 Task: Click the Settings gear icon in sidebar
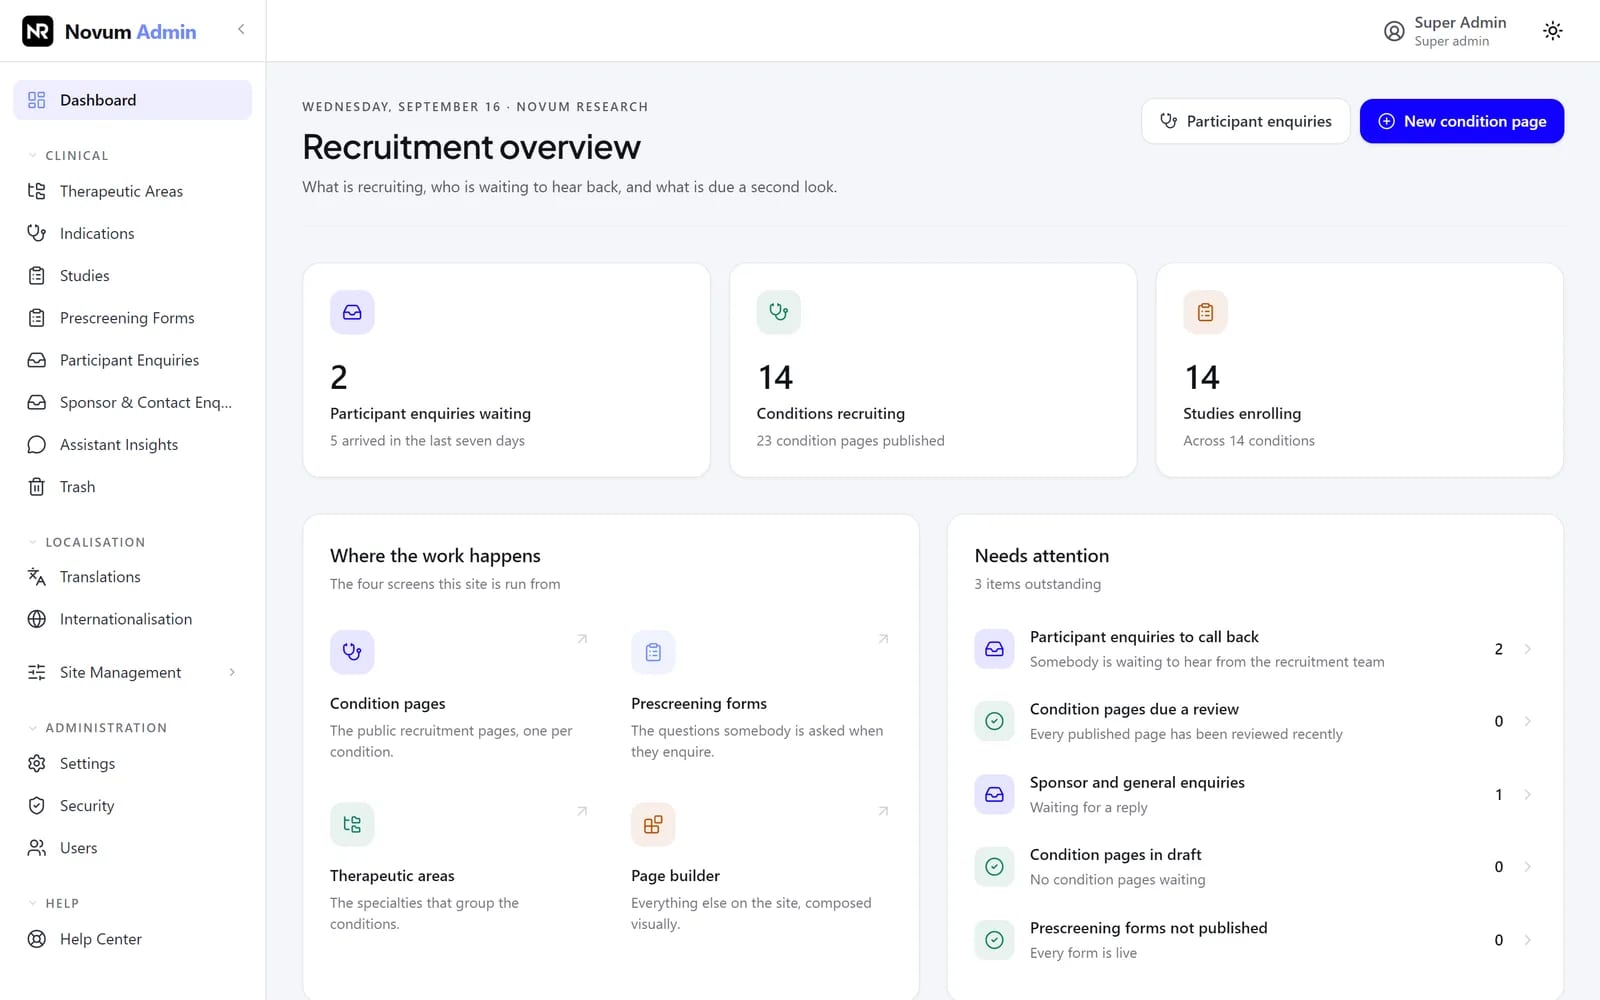[x=37, y=764]
